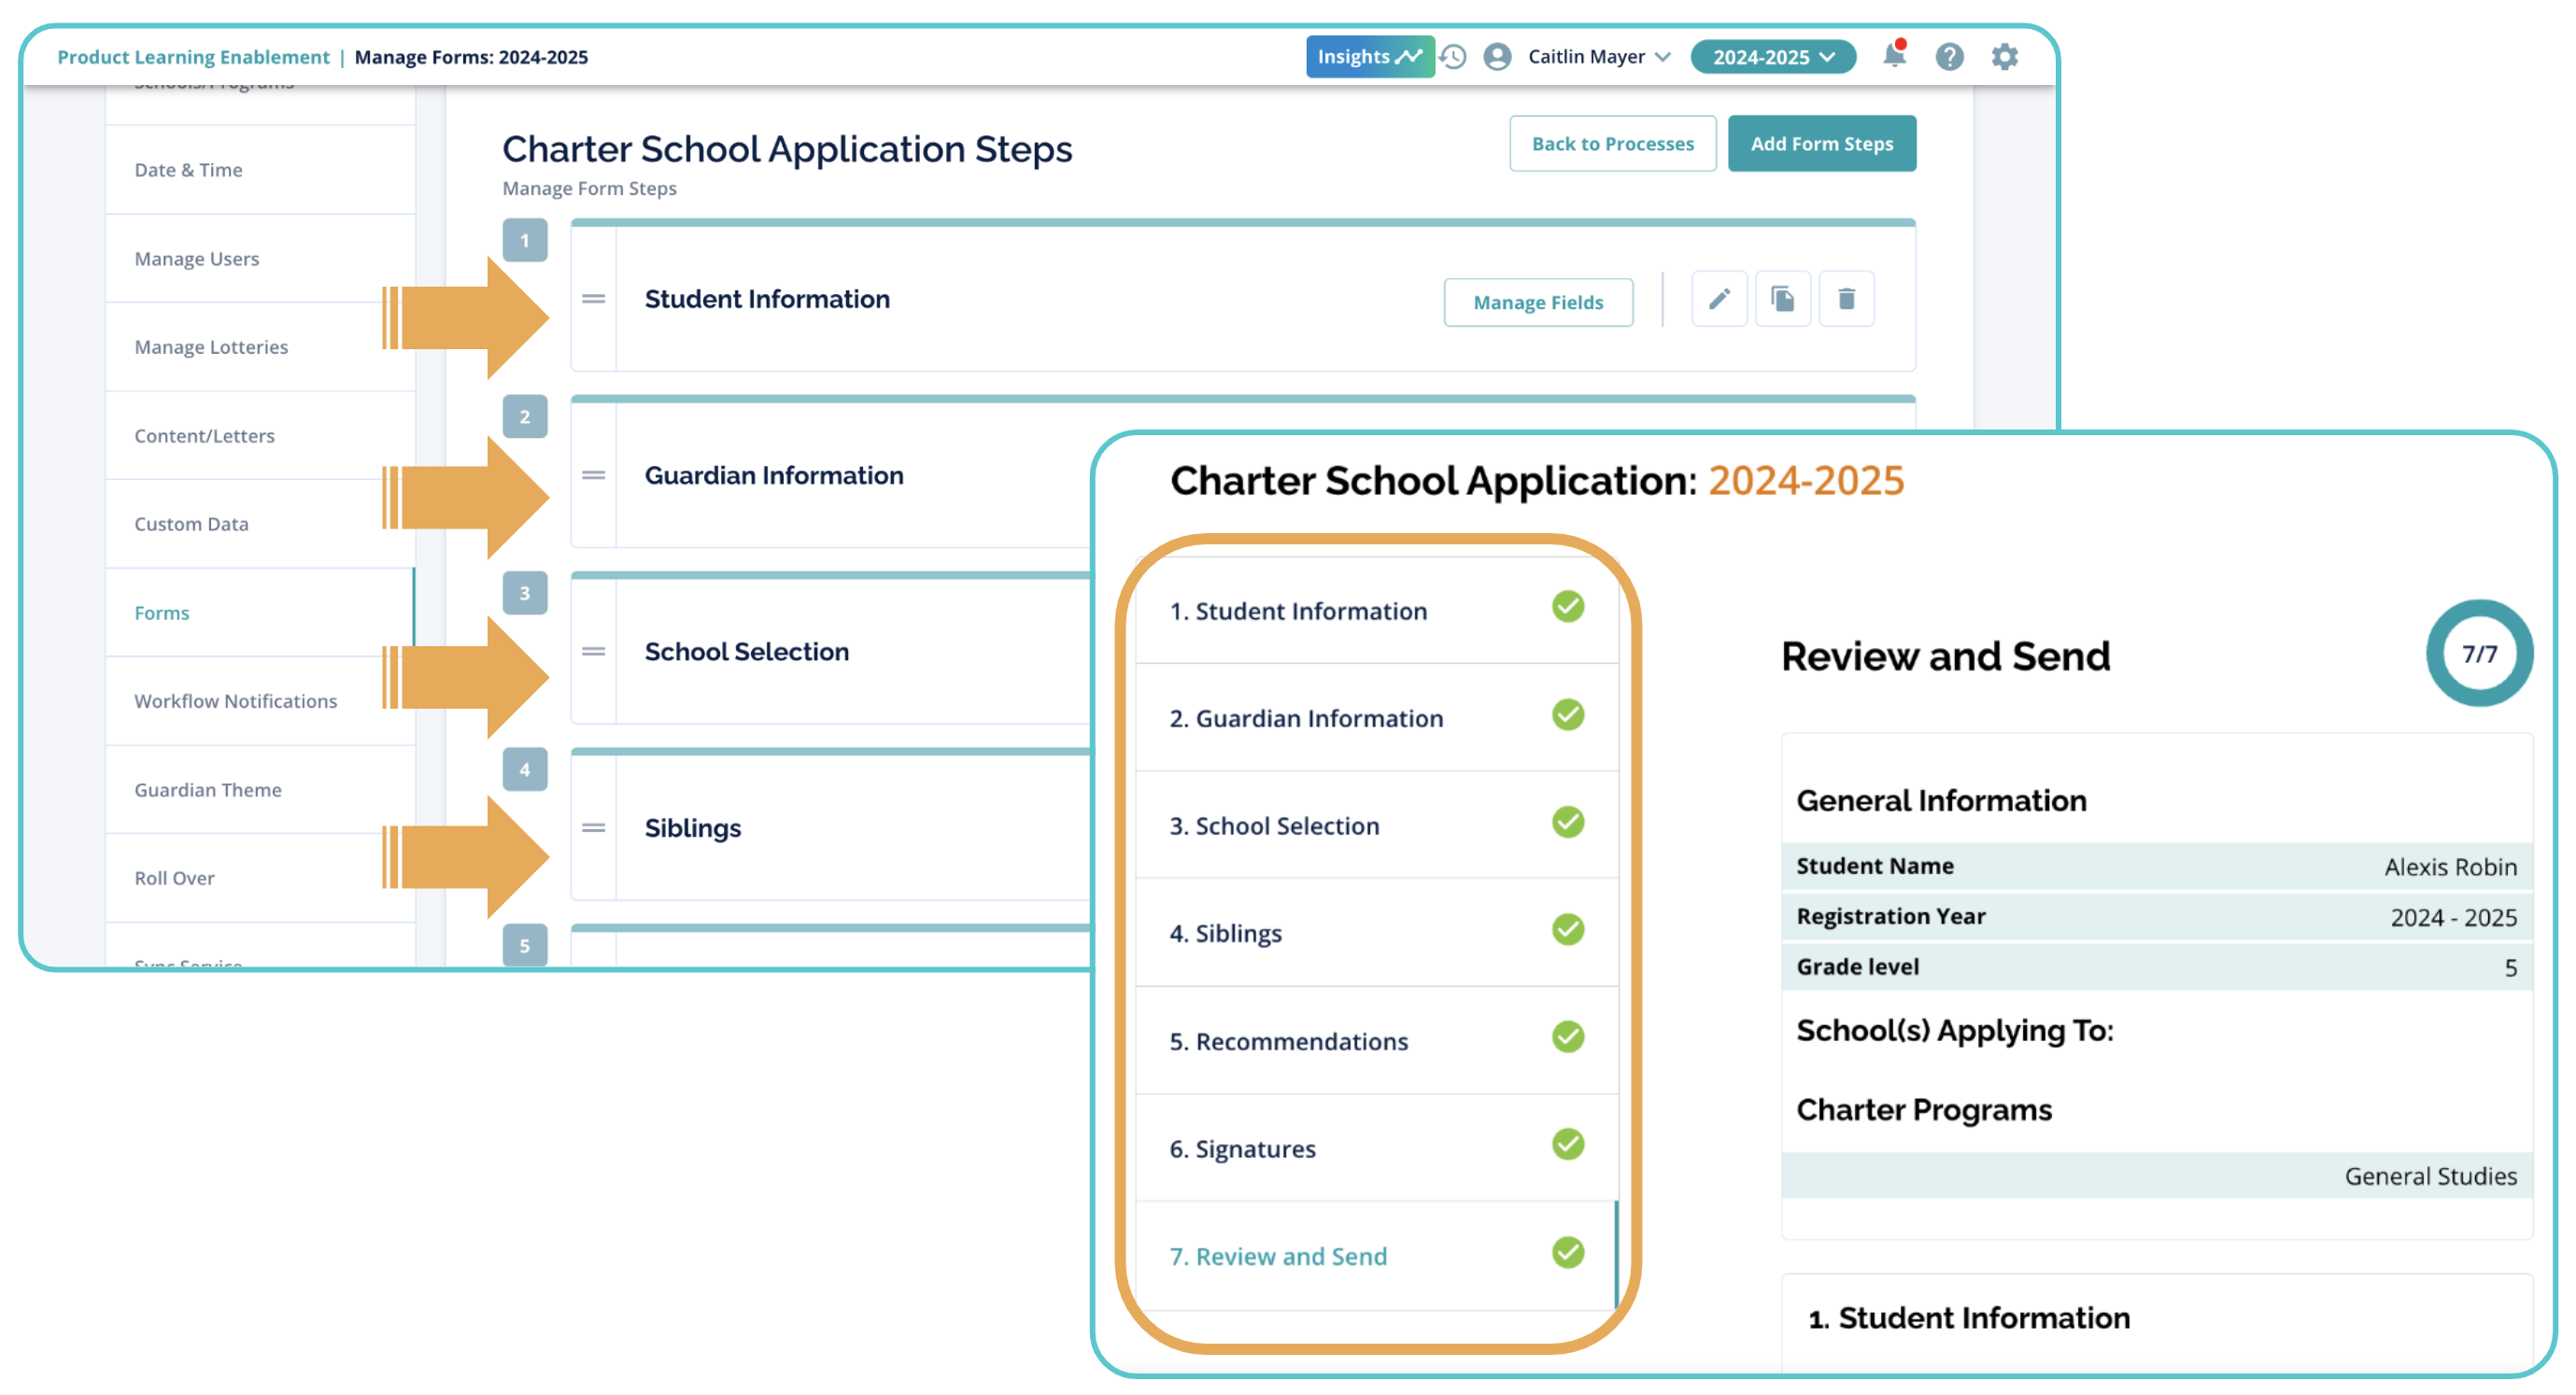Click the history clock icon
The image size is (2576, 1395).
1453,56
